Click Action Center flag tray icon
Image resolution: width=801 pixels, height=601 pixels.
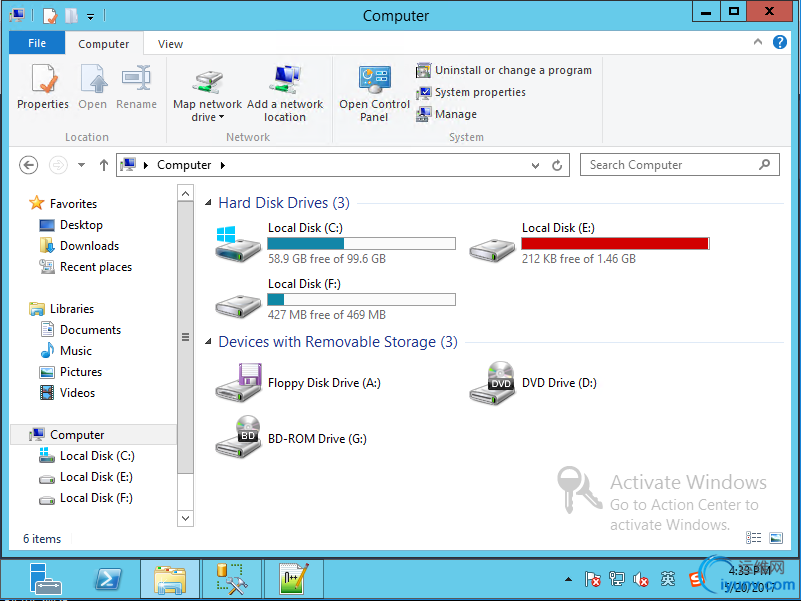(x=593, y=579)
